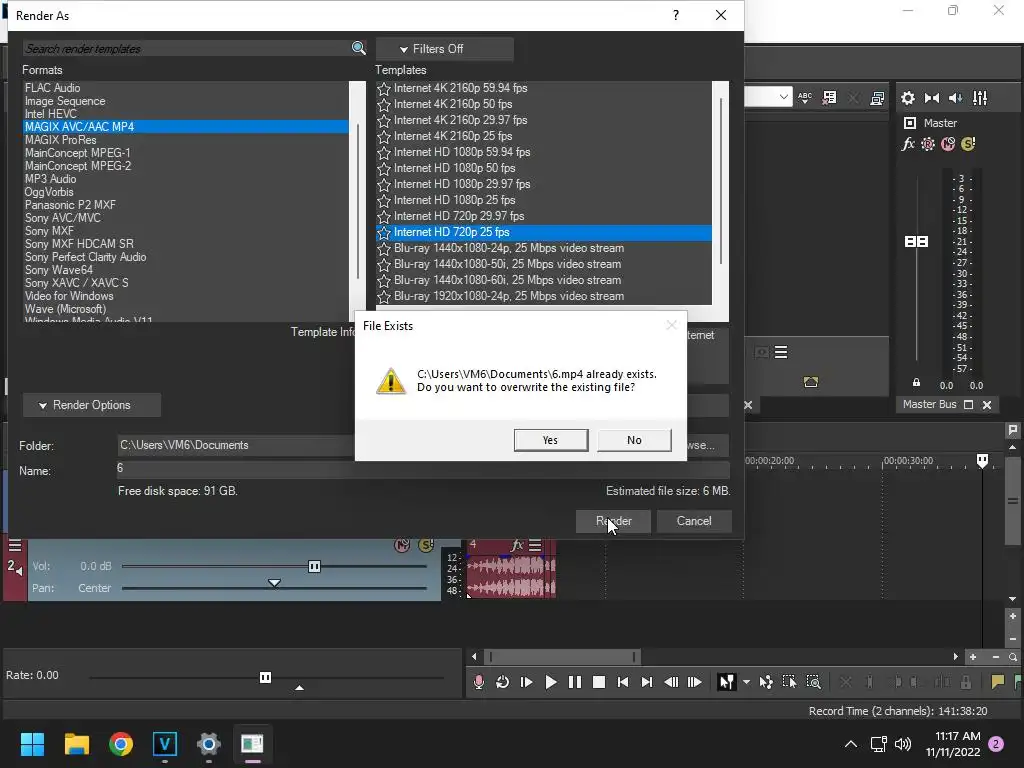Image resolution: width=1024 pixels, height=768 pixels.
Task: Click Templates list scrollbar
Action: coord(720,181)
